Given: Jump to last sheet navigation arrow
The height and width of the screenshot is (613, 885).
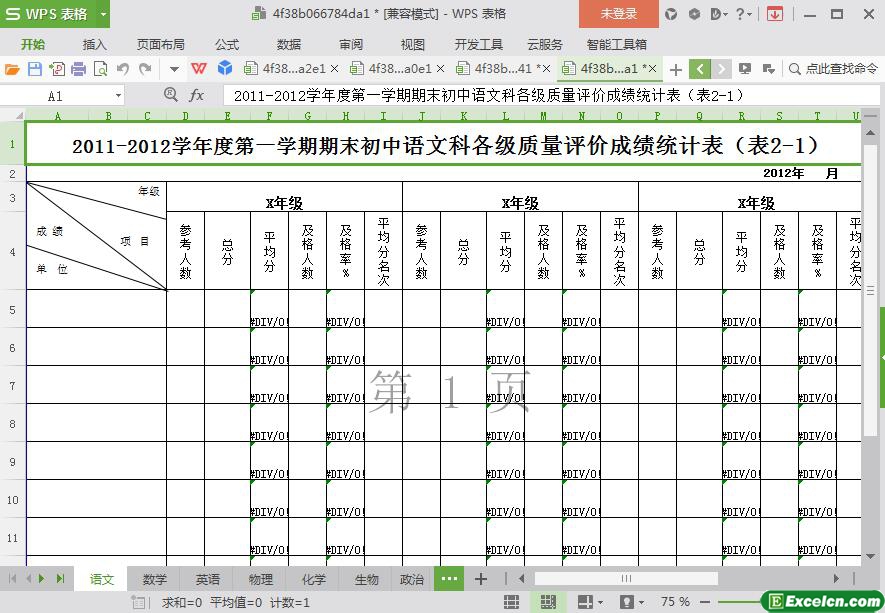Looking at the screenshot, I should (60, 579).
